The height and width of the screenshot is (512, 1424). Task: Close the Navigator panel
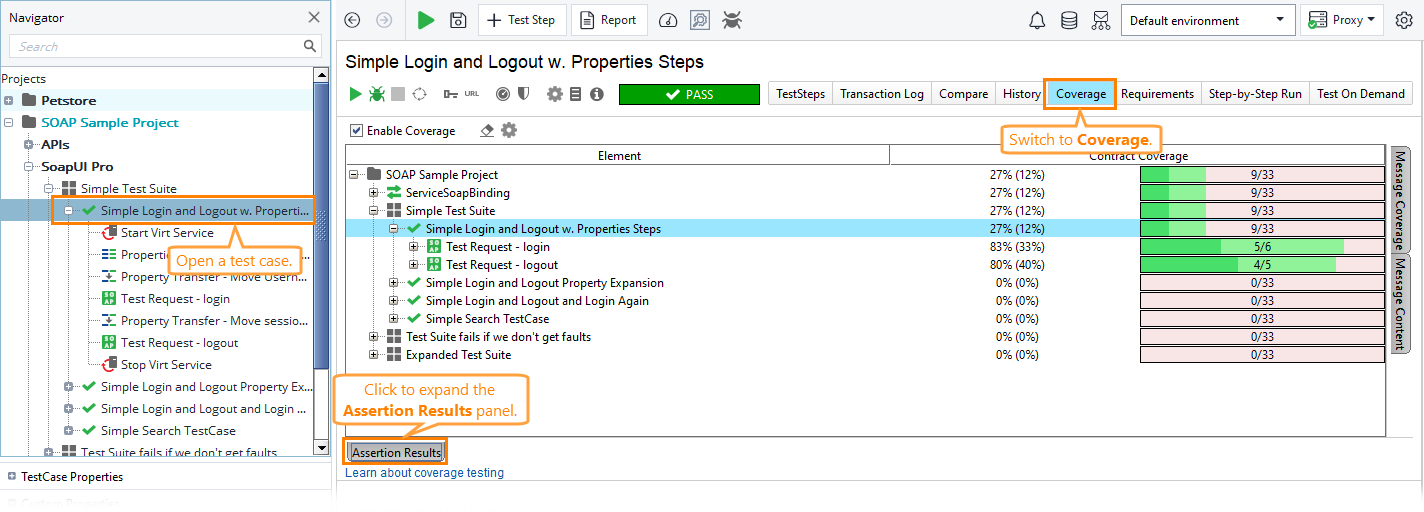pyautogui.click(x=314, y=17)
